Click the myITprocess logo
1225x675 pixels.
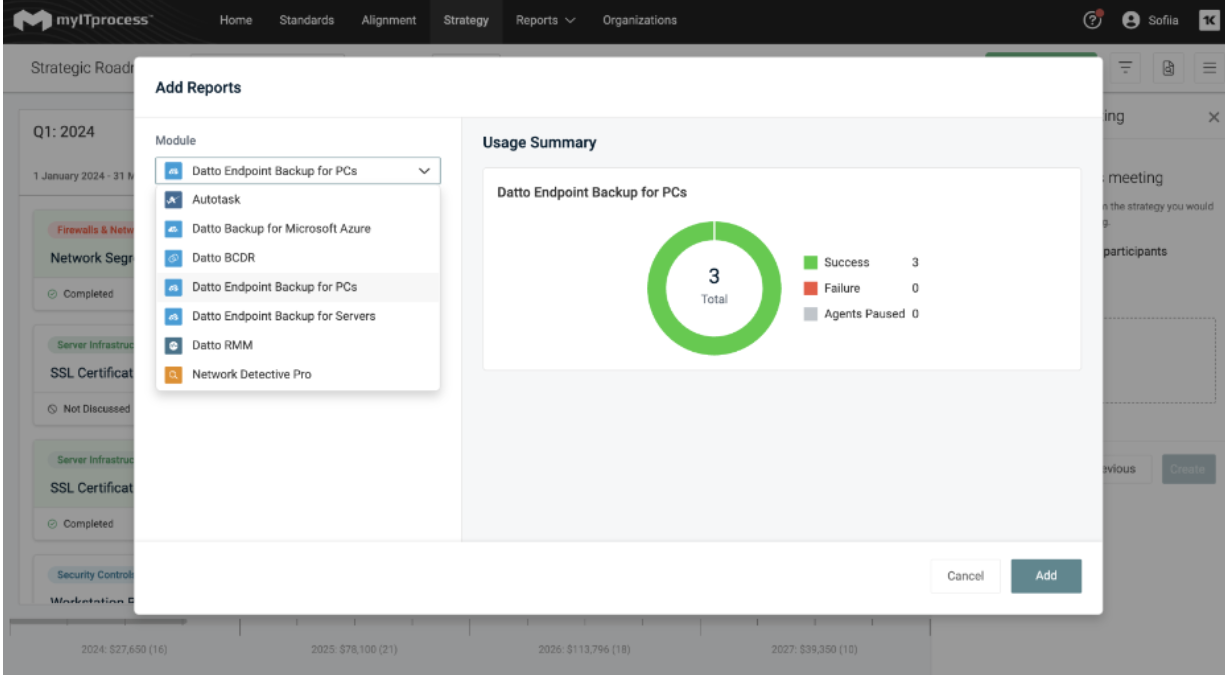tap(82, 20)
